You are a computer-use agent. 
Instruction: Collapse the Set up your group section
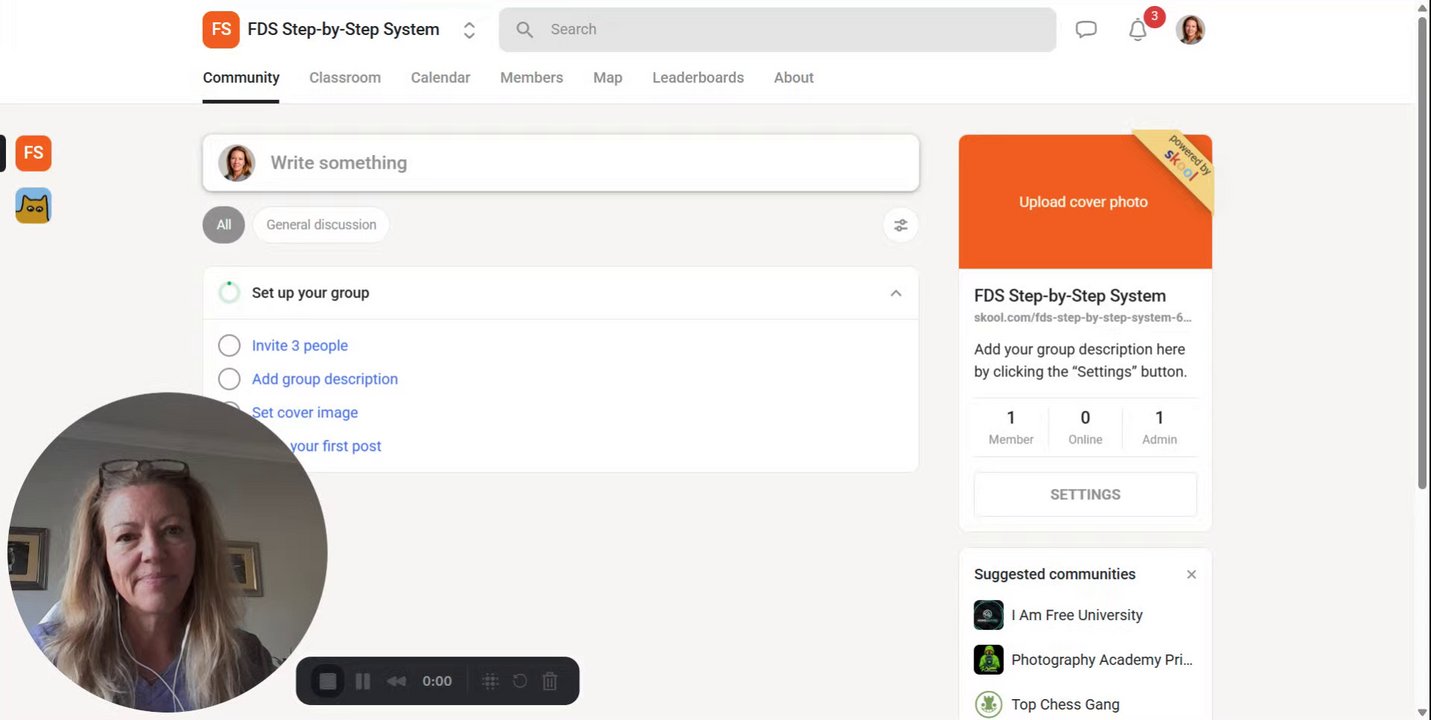coord(895,293)
